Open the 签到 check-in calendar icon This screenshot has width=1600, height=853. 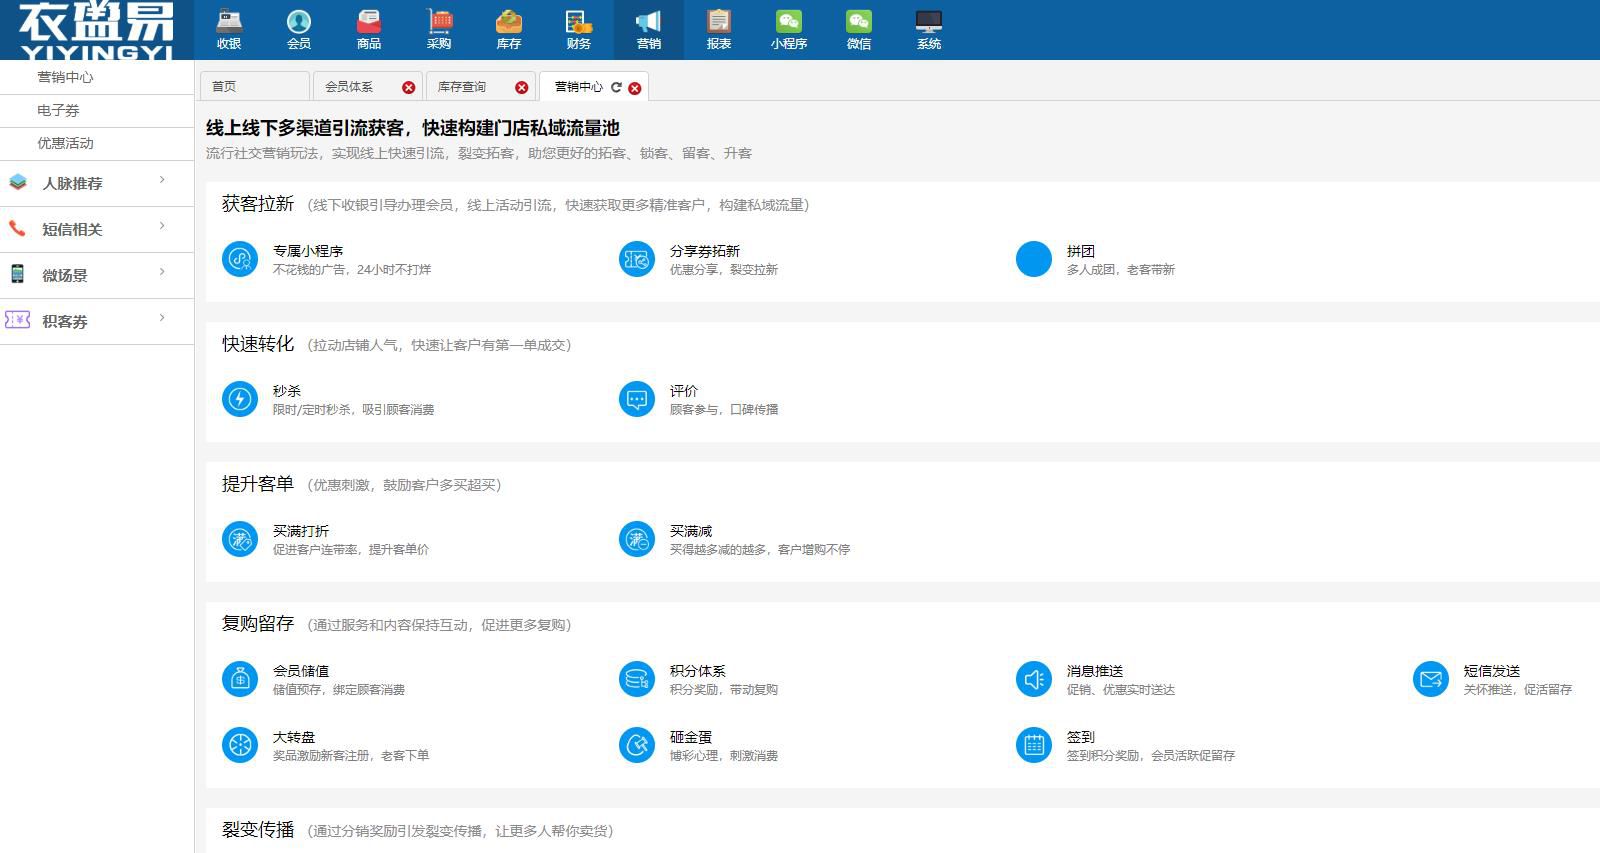pyautogui.click(x=1034, y=745)
